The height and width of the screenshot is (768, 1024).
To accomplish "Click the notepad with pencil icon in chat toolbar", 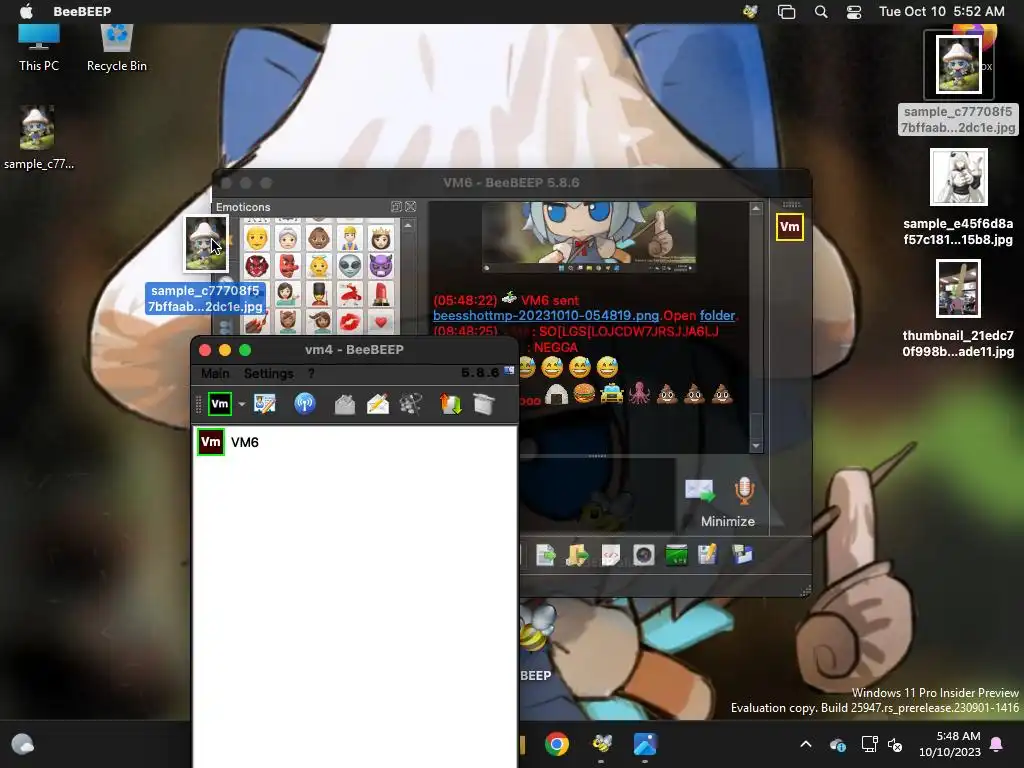I will click(708, 554).
